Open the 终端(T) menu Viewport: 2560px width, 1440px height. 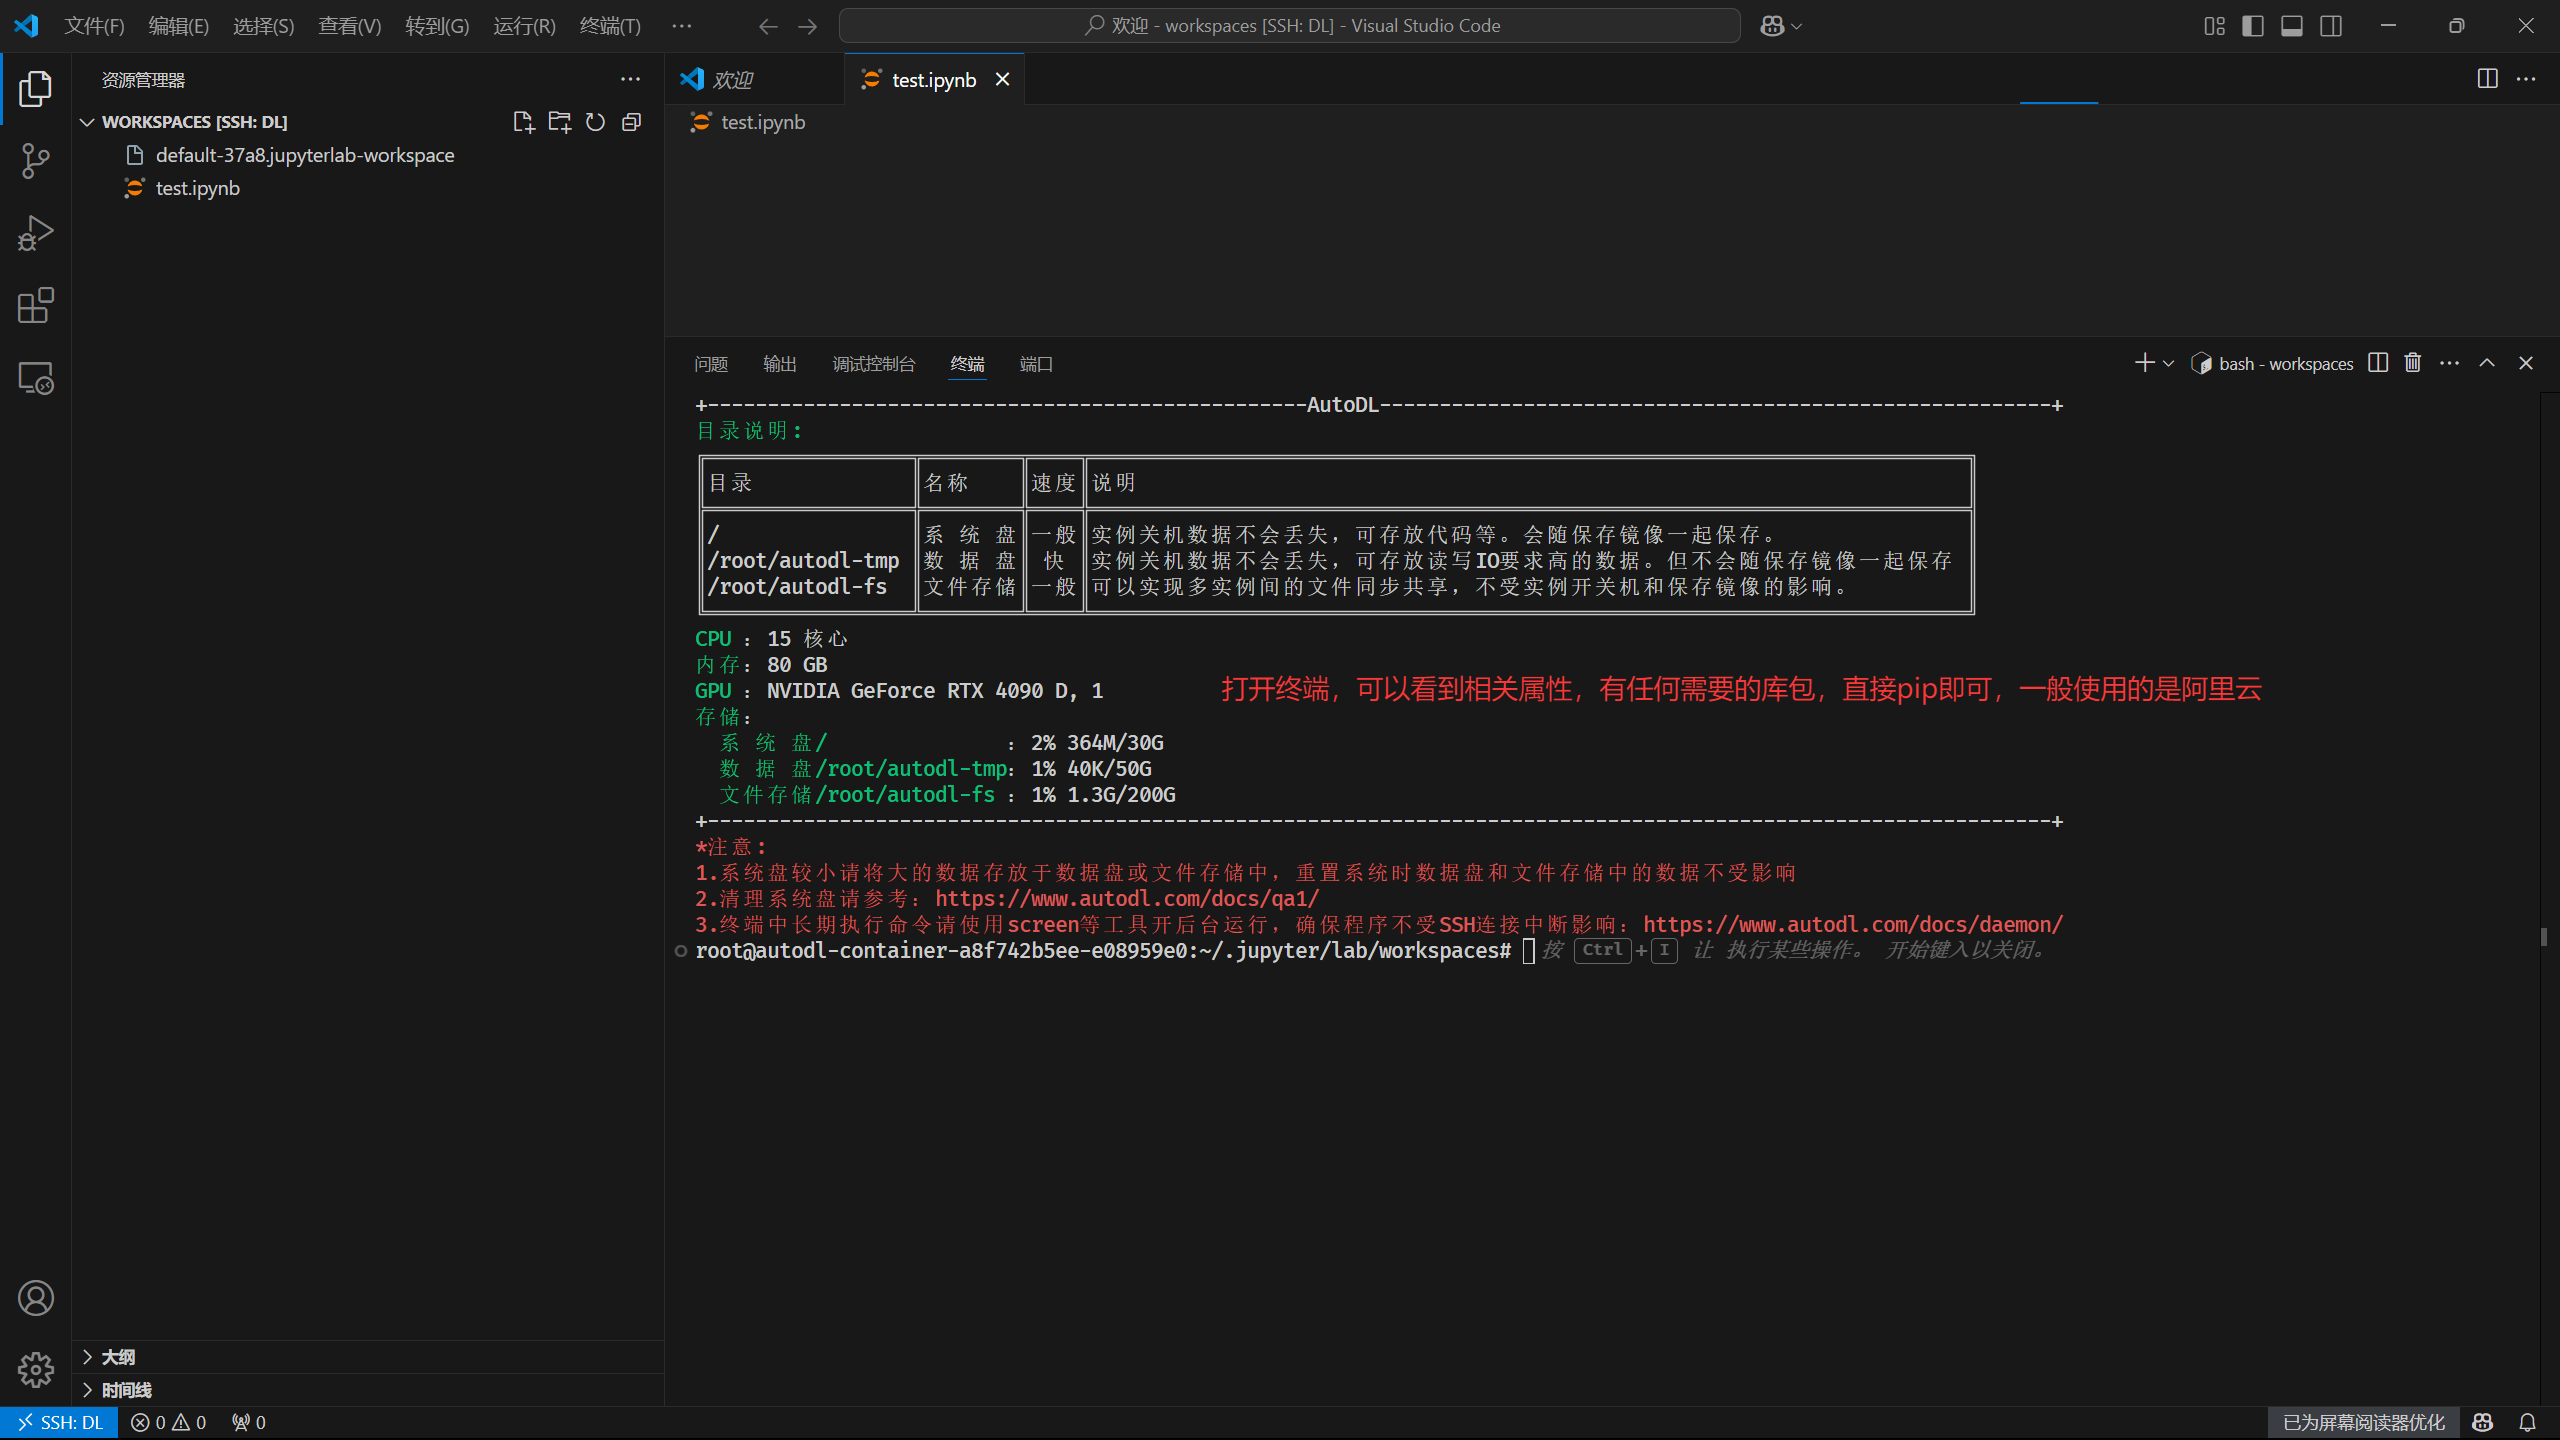coord(609,26)
